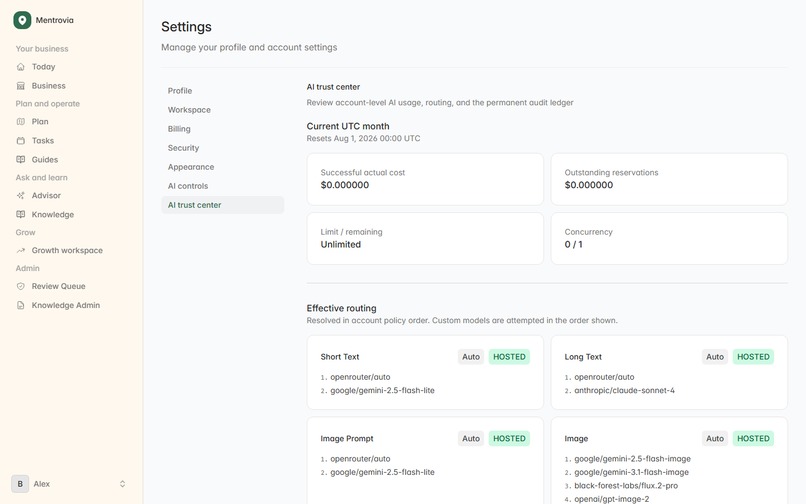Click the B avatar badge
The width and height of the screenshot is (806, 504).
click(20, 484)
